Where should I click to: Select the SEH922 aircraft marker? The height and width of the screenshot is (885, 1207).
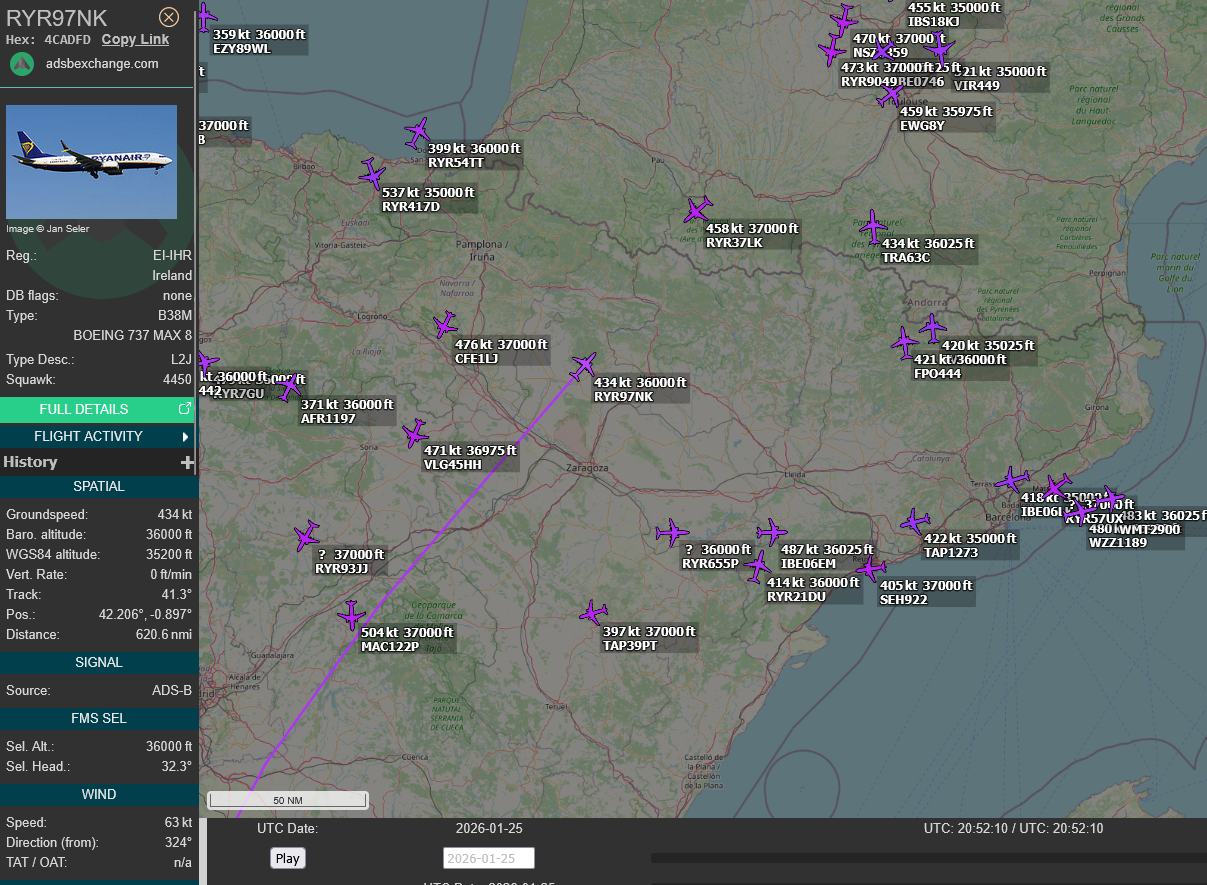click(870, 569)
